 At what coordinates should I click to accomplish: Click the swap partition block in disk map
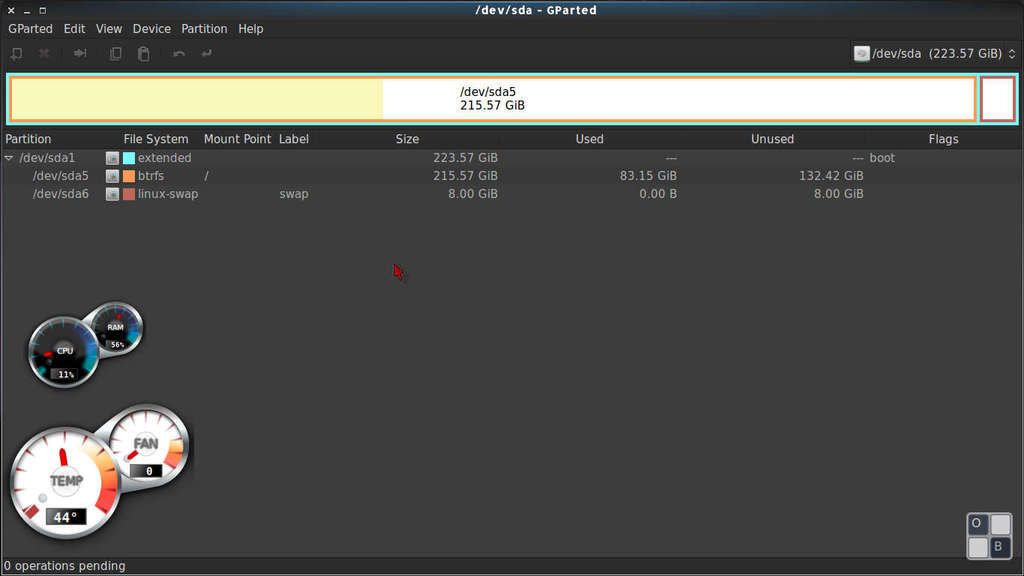pos(997,99)
